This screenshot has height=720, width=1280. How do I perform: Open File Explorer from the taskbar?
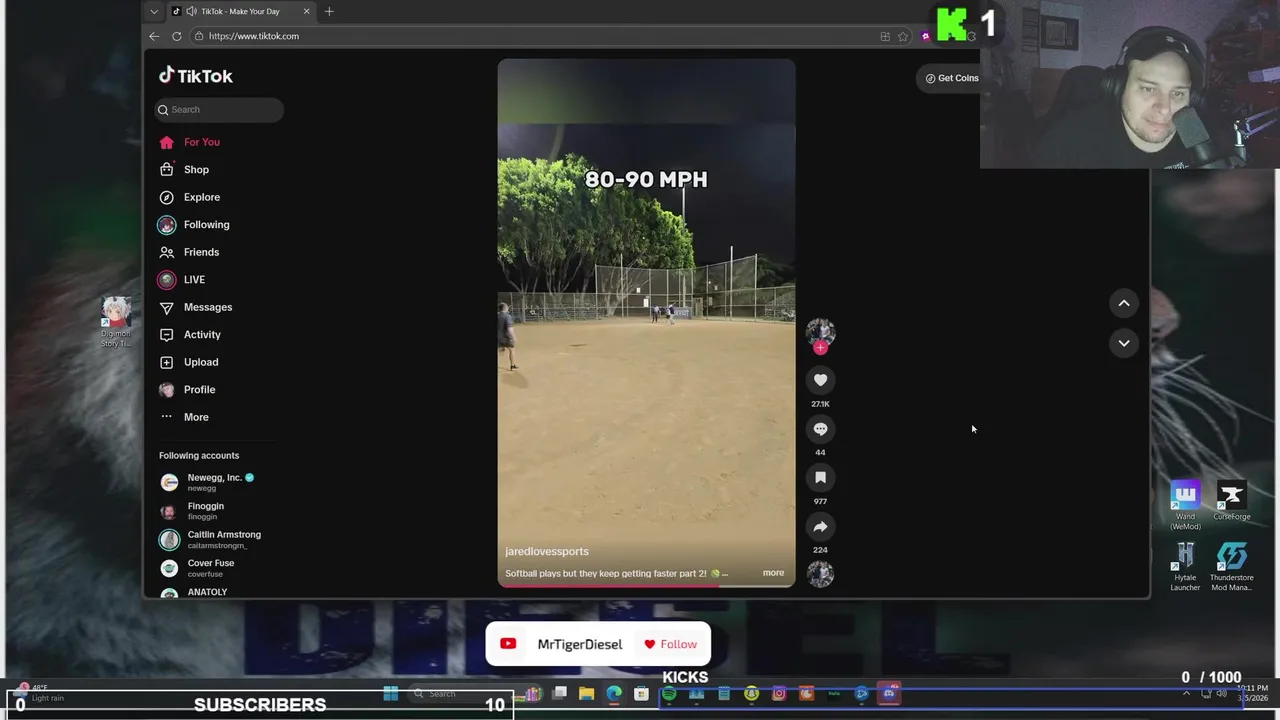586,694
